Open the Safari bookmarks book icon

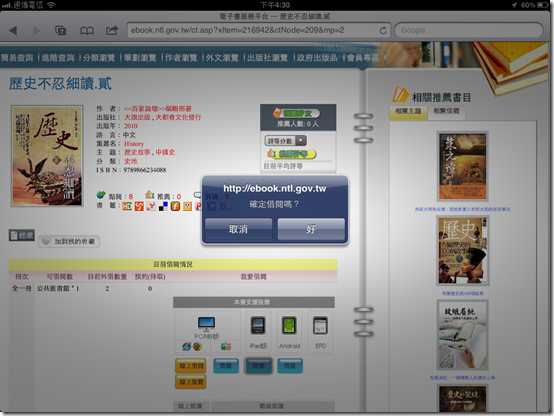point(87,31)
